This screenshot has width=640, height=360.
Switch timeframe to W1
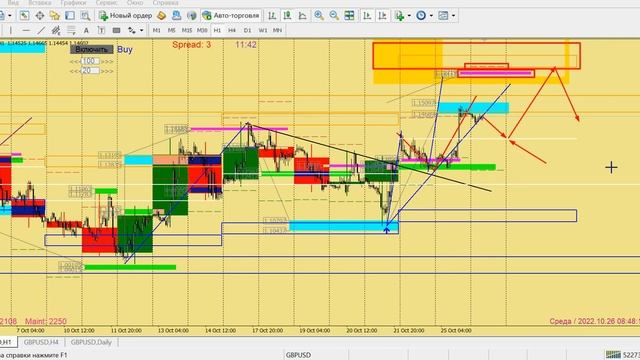(262, 30)
